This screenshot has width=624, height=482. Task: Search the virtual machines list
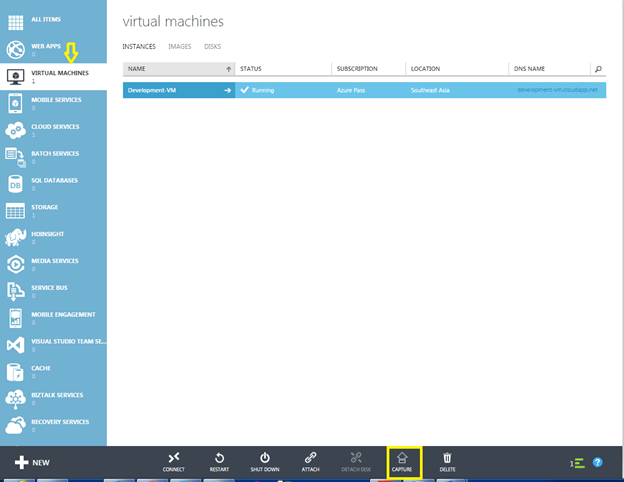click(598, 69)
